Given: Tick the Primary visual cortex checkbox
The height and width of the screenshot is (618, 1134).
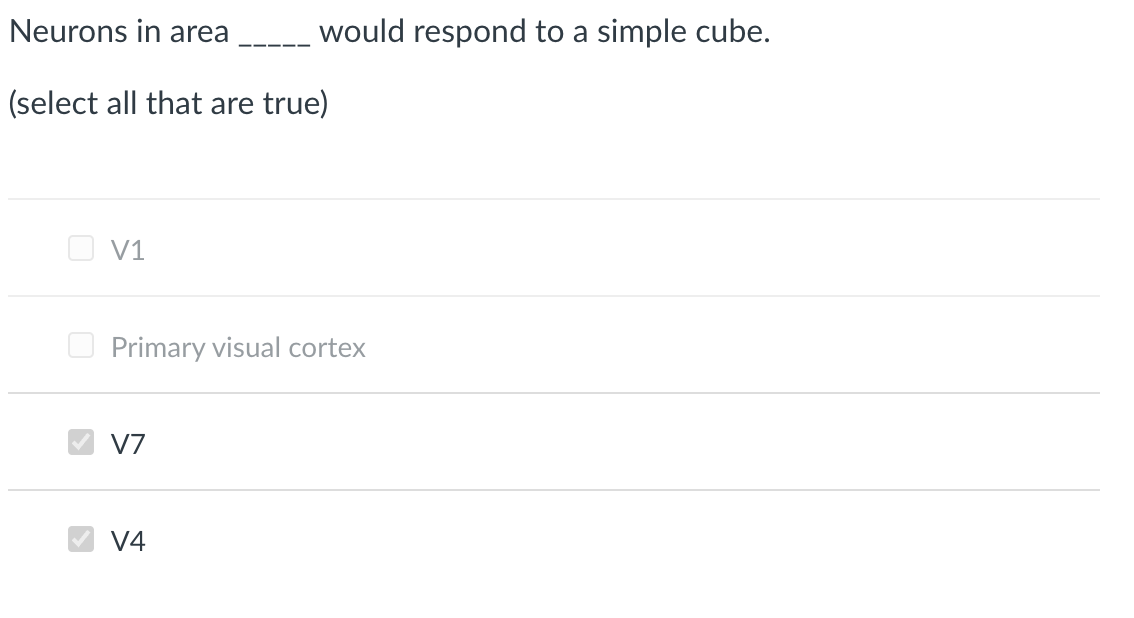Looking at the screenshot, I should click(x=81, y=345).
